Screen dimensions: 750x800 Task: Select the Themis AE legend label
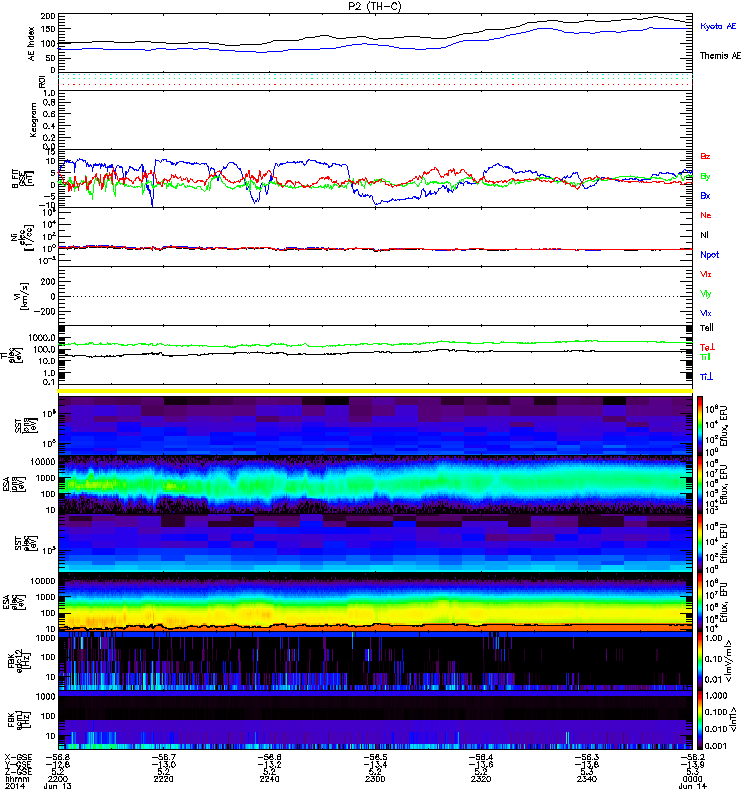click(x=720, y=56)
